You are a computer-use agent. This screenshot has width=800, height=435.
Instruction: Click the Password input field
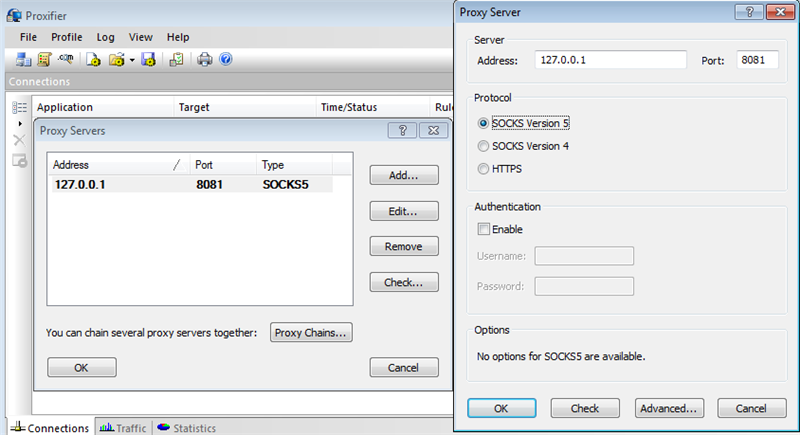pos(584,286)
